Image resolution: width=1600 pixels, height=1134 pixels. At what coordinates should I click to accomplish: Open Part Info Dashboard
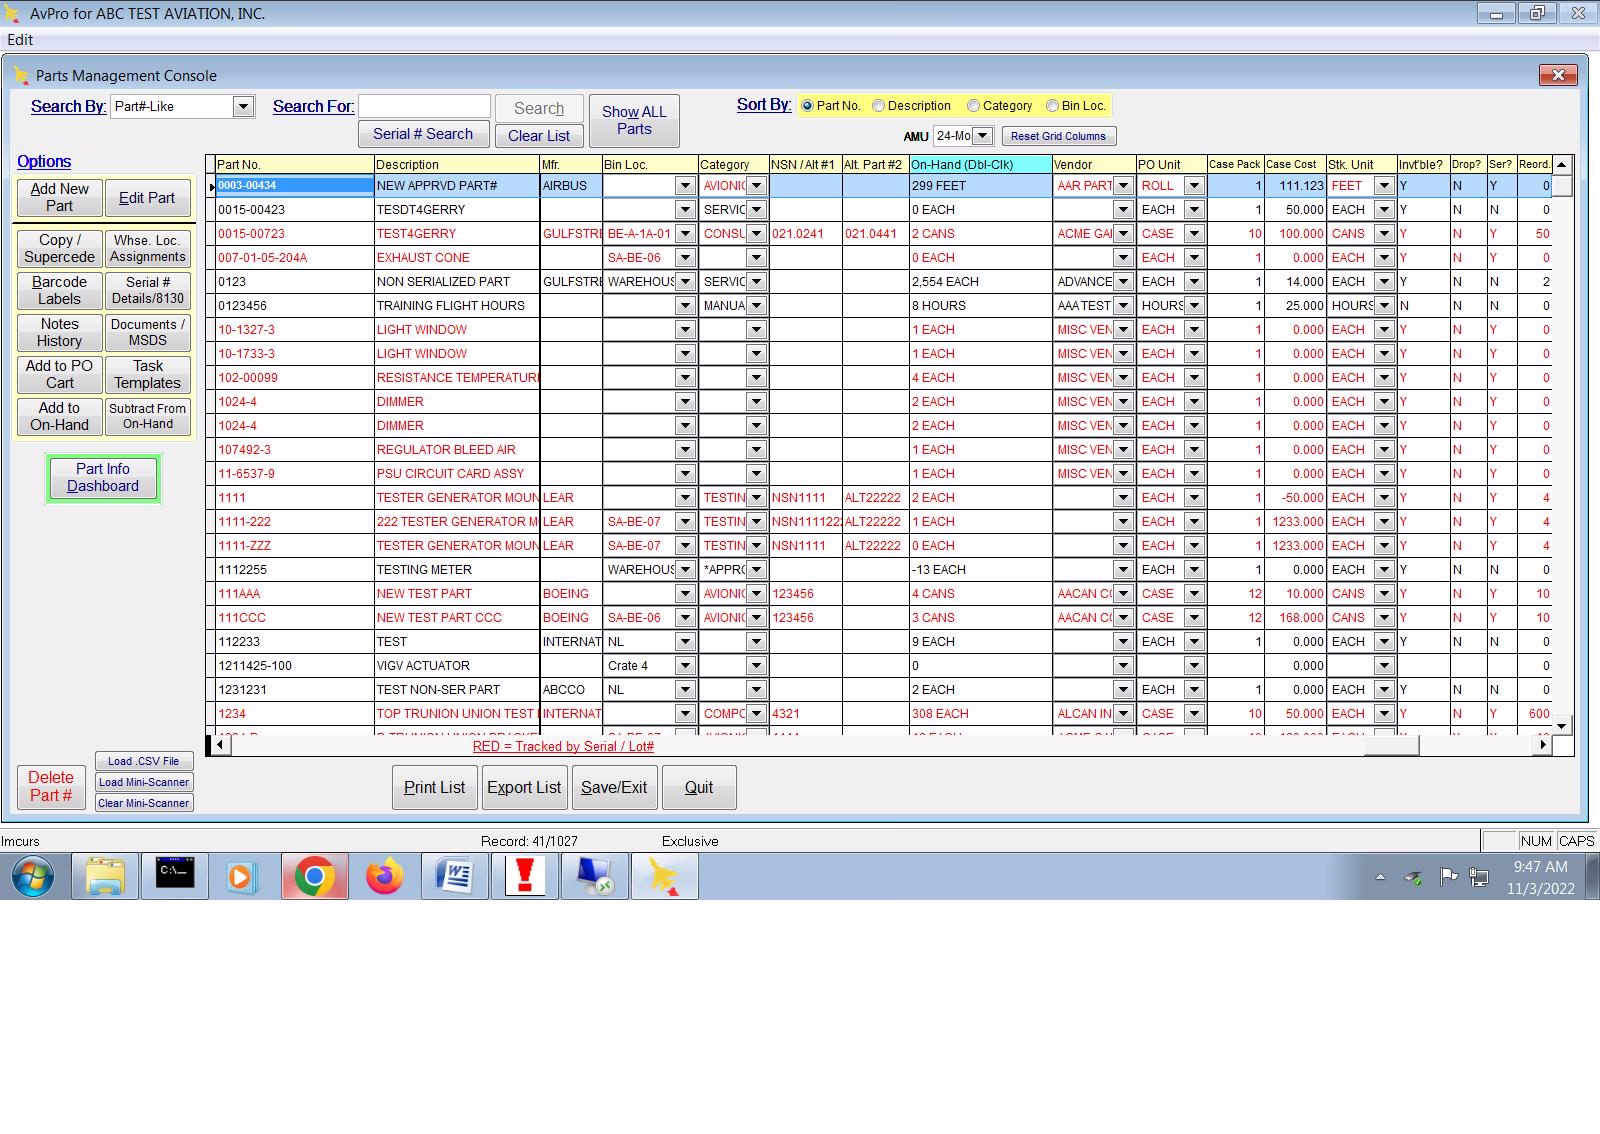(x=103, y=478)
